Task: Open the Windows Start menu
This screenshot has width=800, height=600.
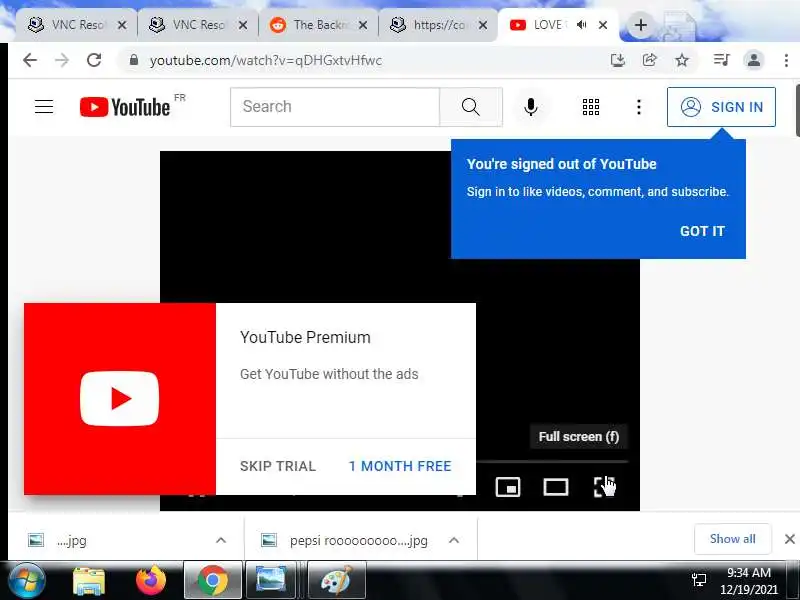Action: (x=27, y=580)
